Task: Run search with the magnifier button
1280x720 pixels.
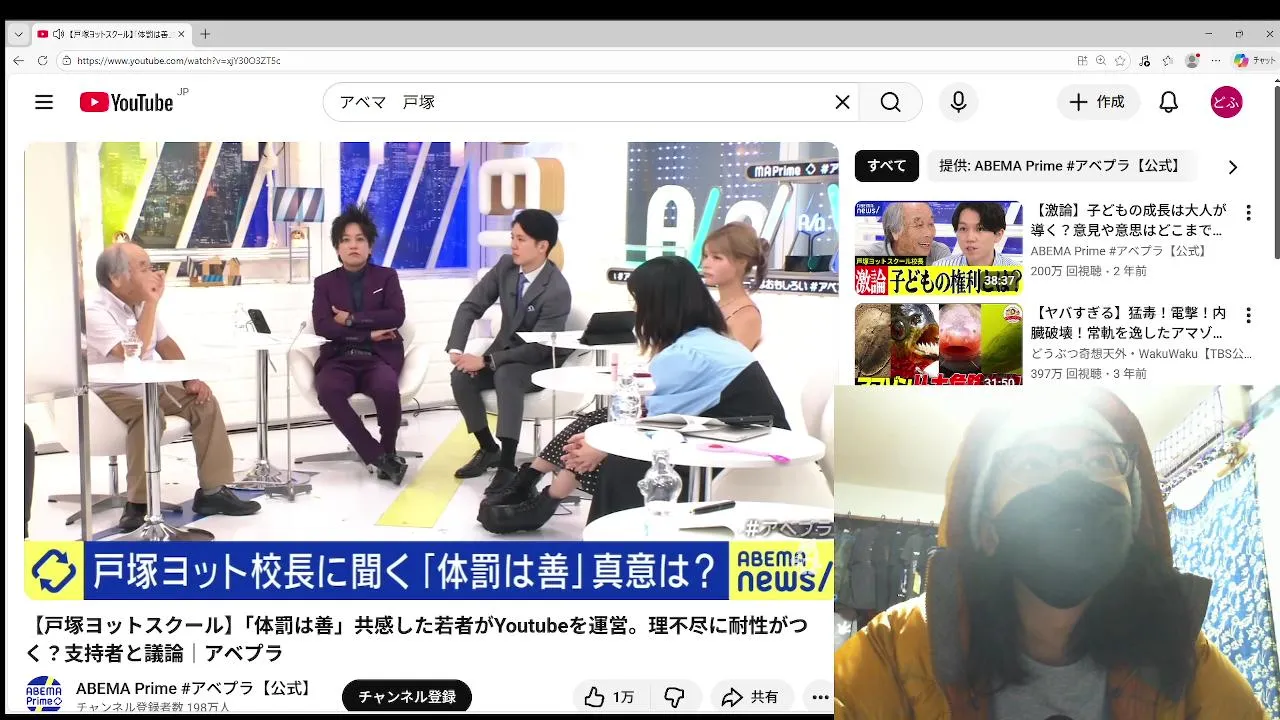Action: [x=890, y=102]
